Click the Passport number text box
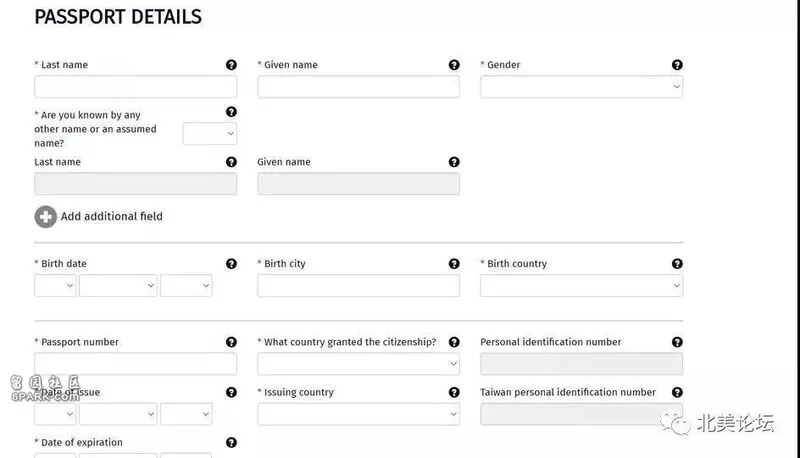This screenshot has height=458, width=800. click(x=136, y=364)
